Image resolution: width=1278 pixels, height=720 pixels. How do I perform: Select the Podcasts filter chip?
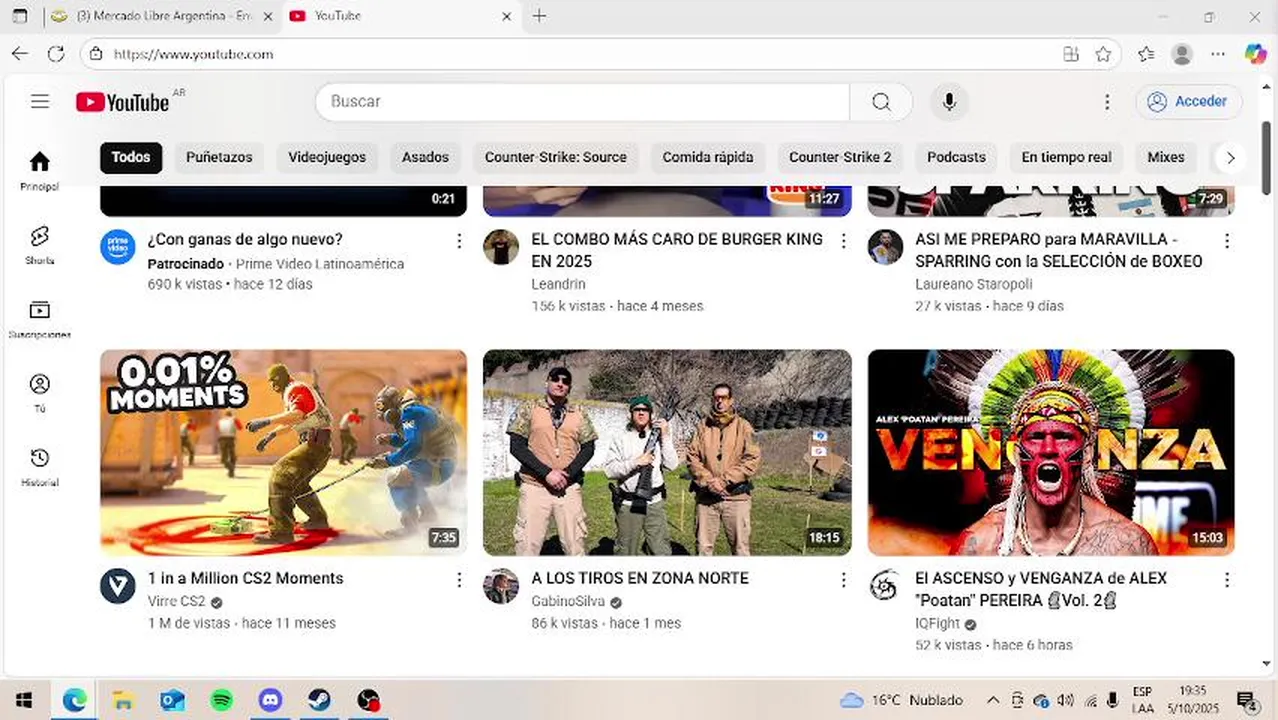click(956, 157)
